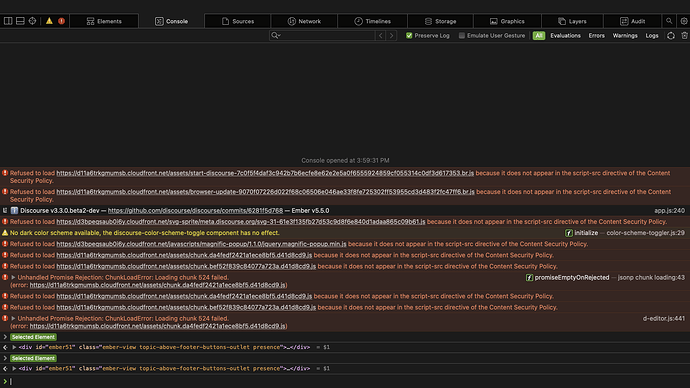Click the yellow warning count icon in toolbar
The width and height of the screenshot is (690, 388).
coord(49,21)
